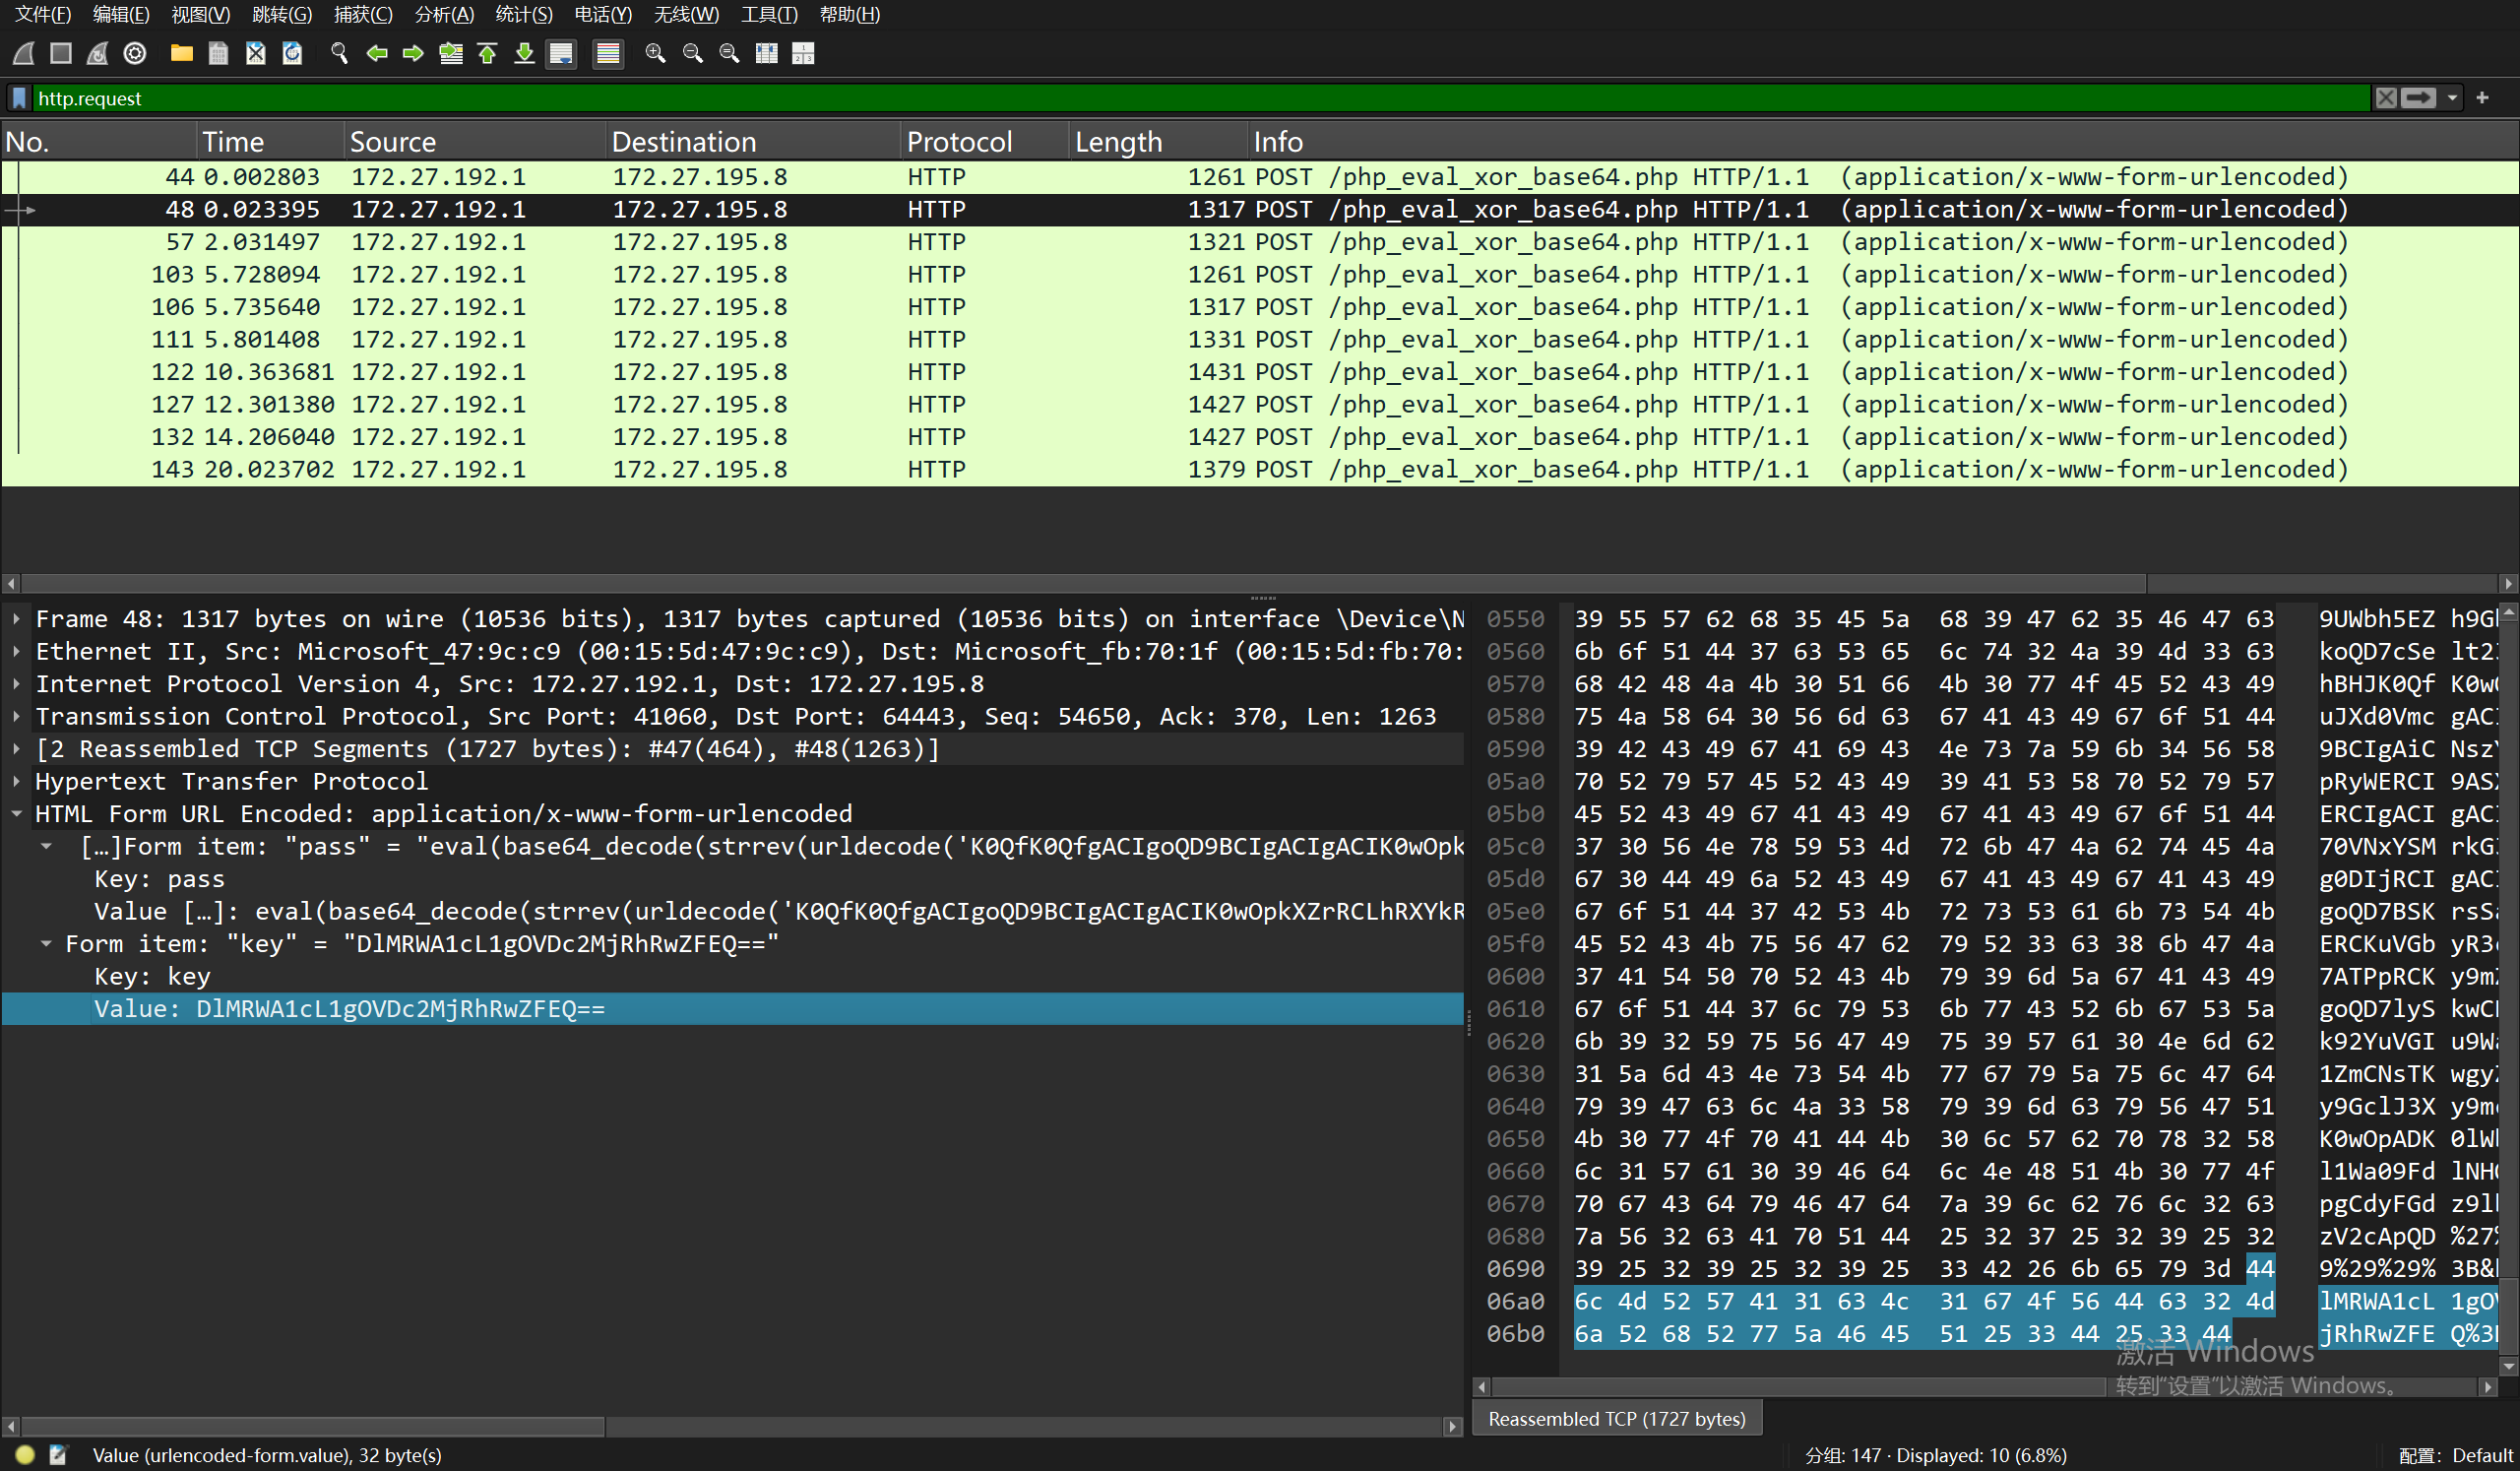Click the reload capture file icon
Image resolution: width=2520 pixels, height=1471 pixels.
coord(292,53)
